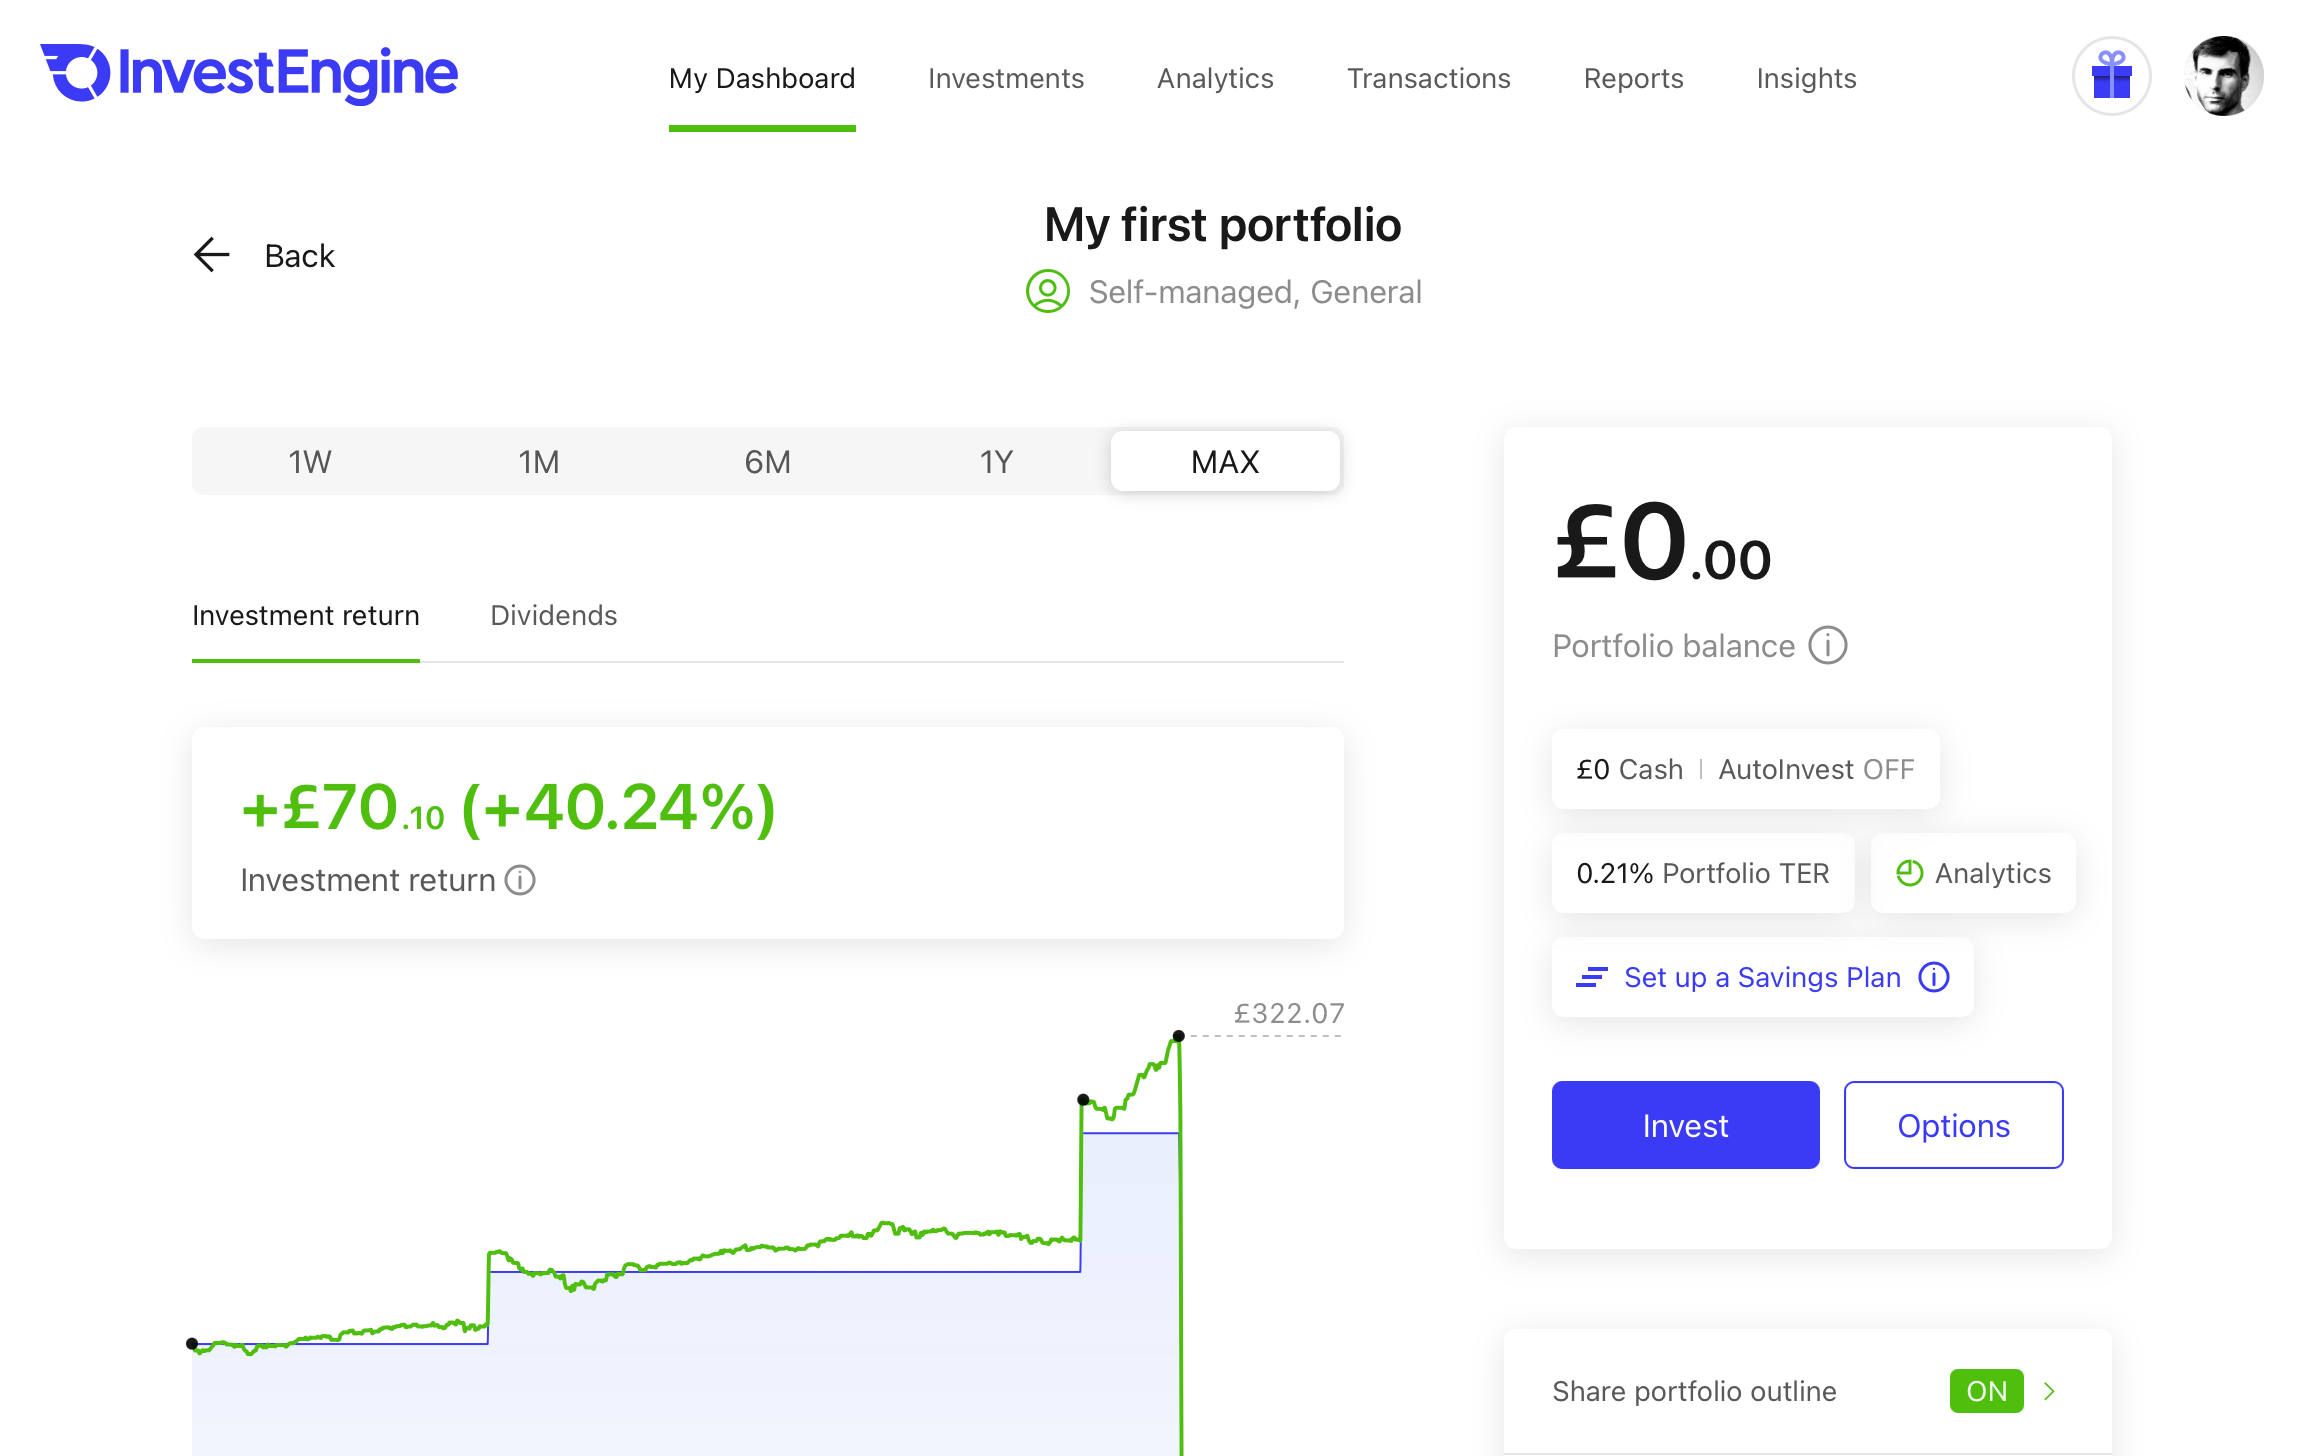Show info for Investment return
The width and height of the screenshot is (2304, 1456).
coord(520,880)
